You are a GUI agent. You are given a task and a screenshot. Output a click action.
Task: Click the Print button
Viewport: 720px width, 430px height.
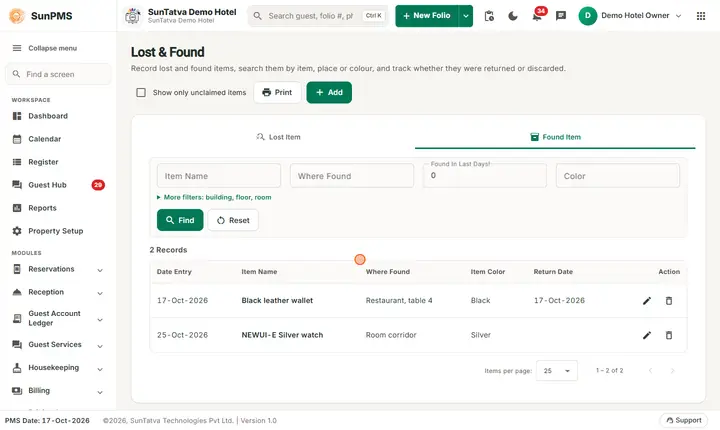click(277, 93)
